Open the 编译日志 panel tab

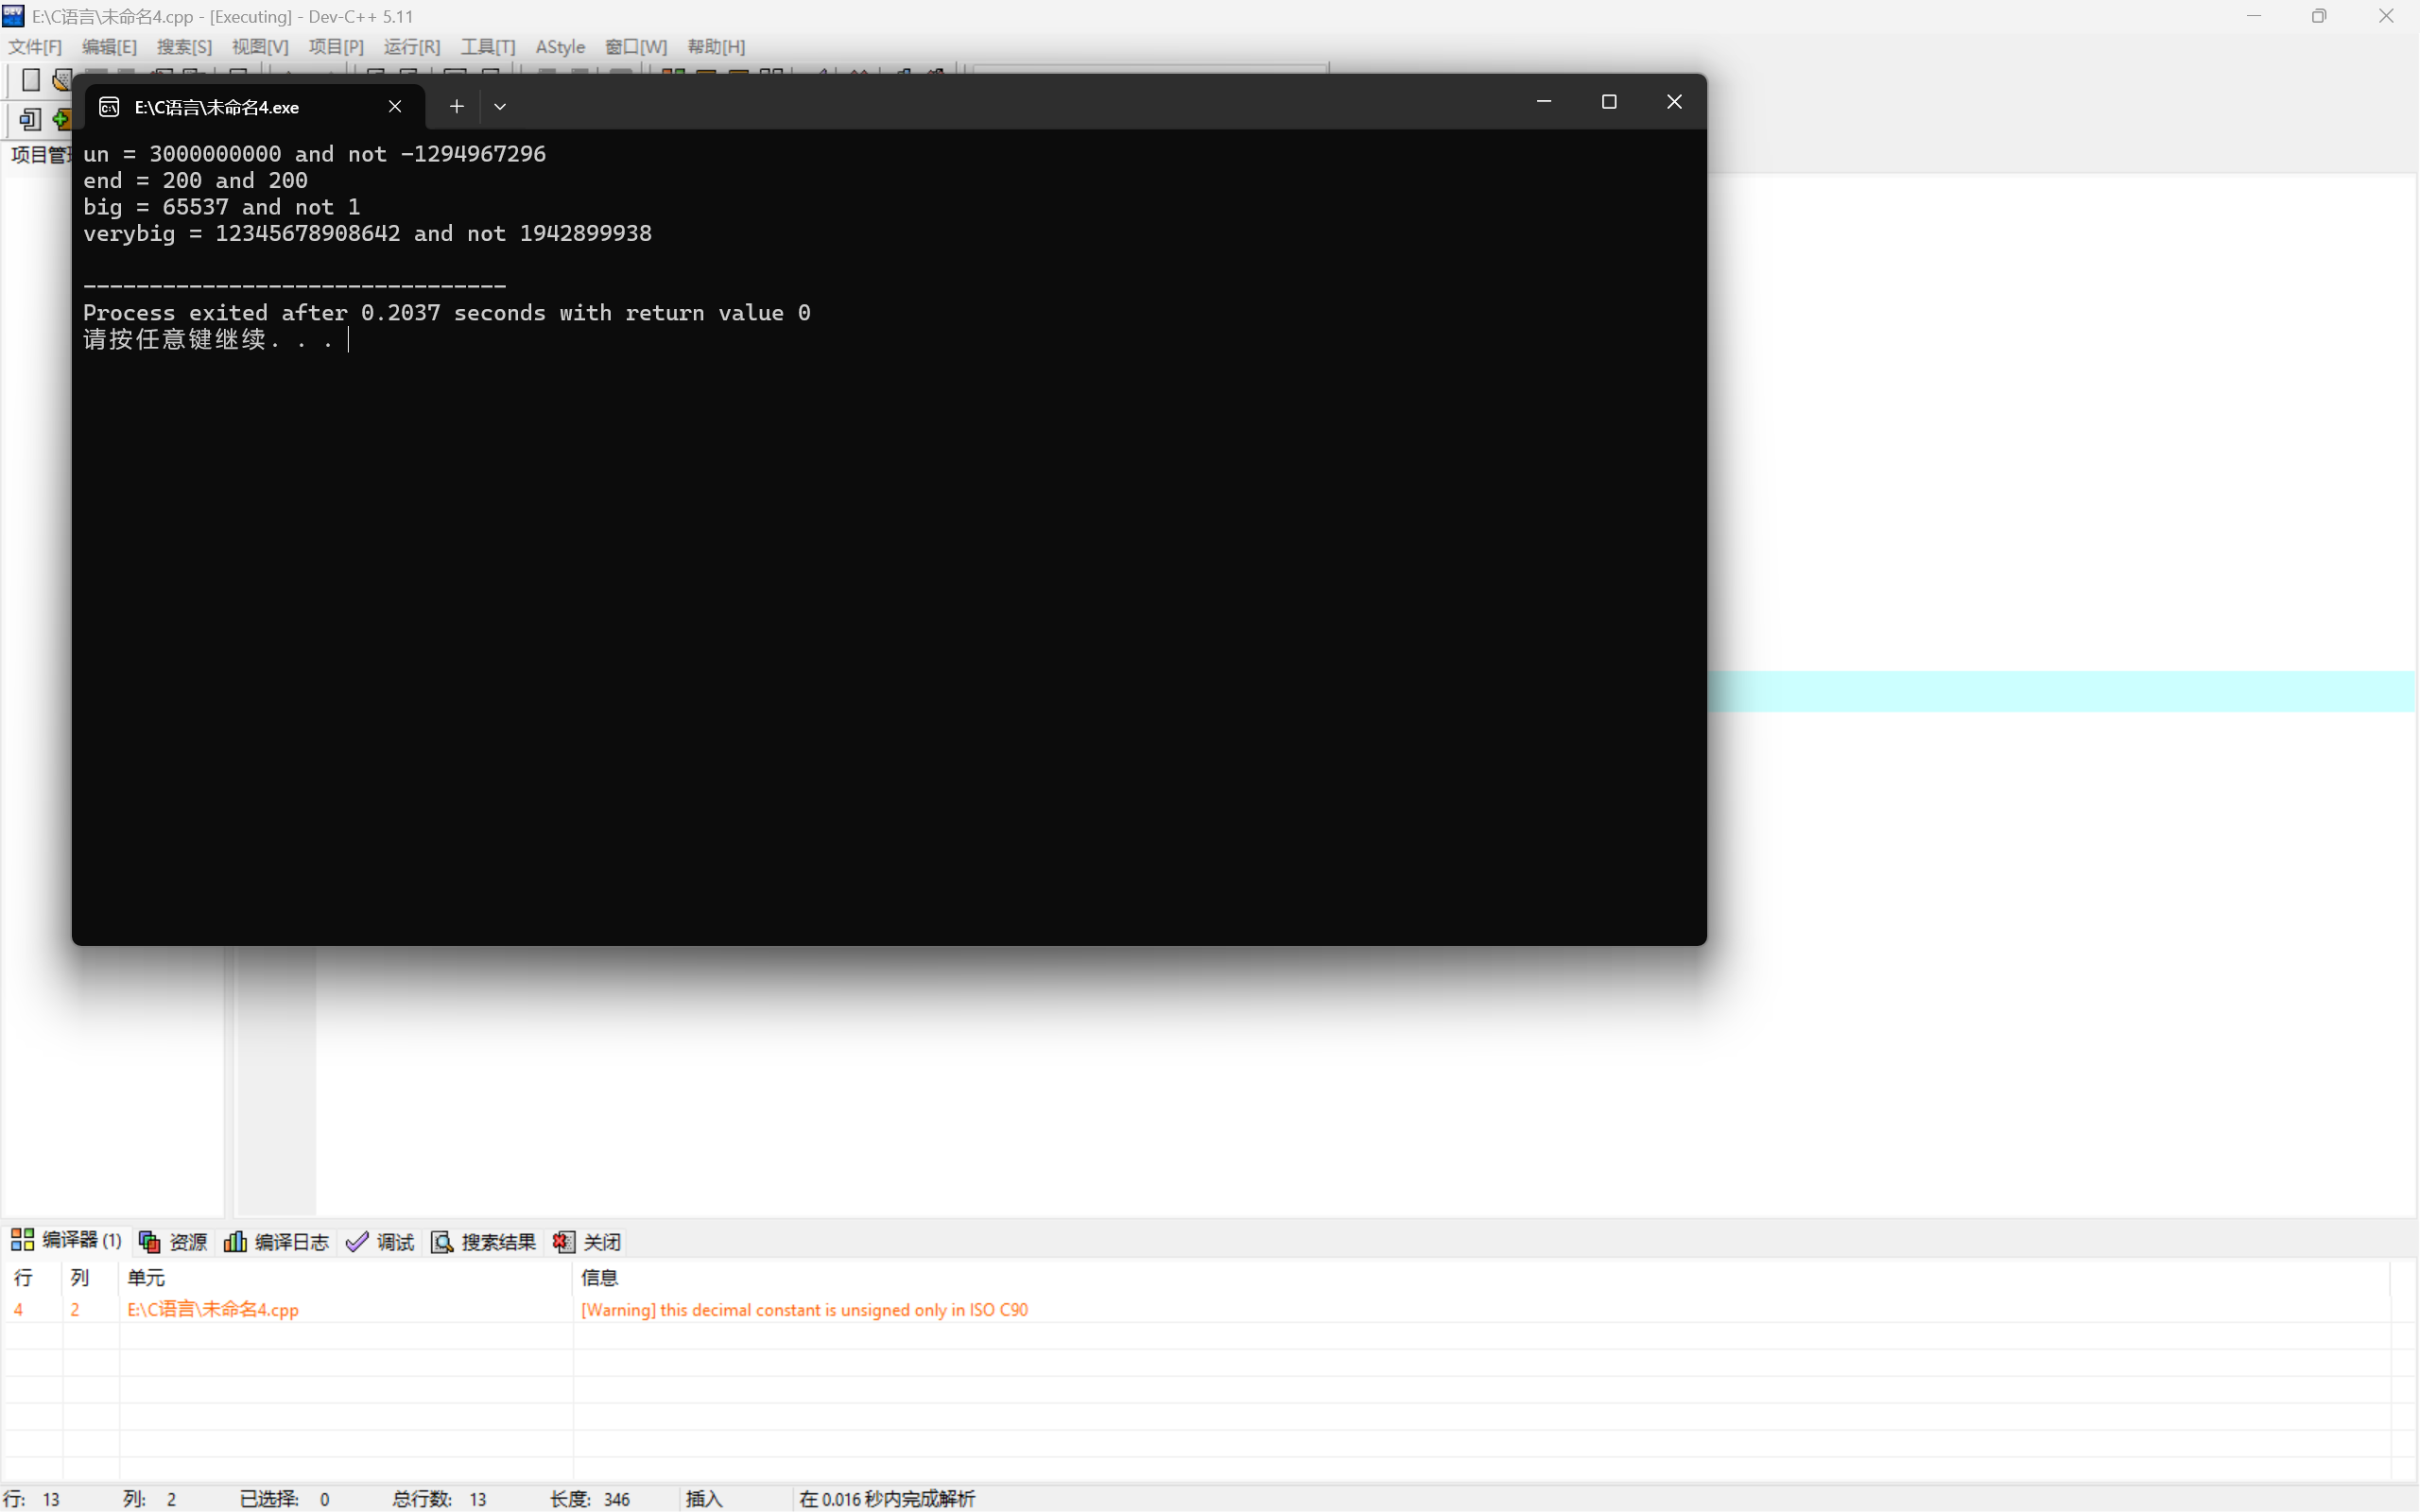click(277, 1241)
